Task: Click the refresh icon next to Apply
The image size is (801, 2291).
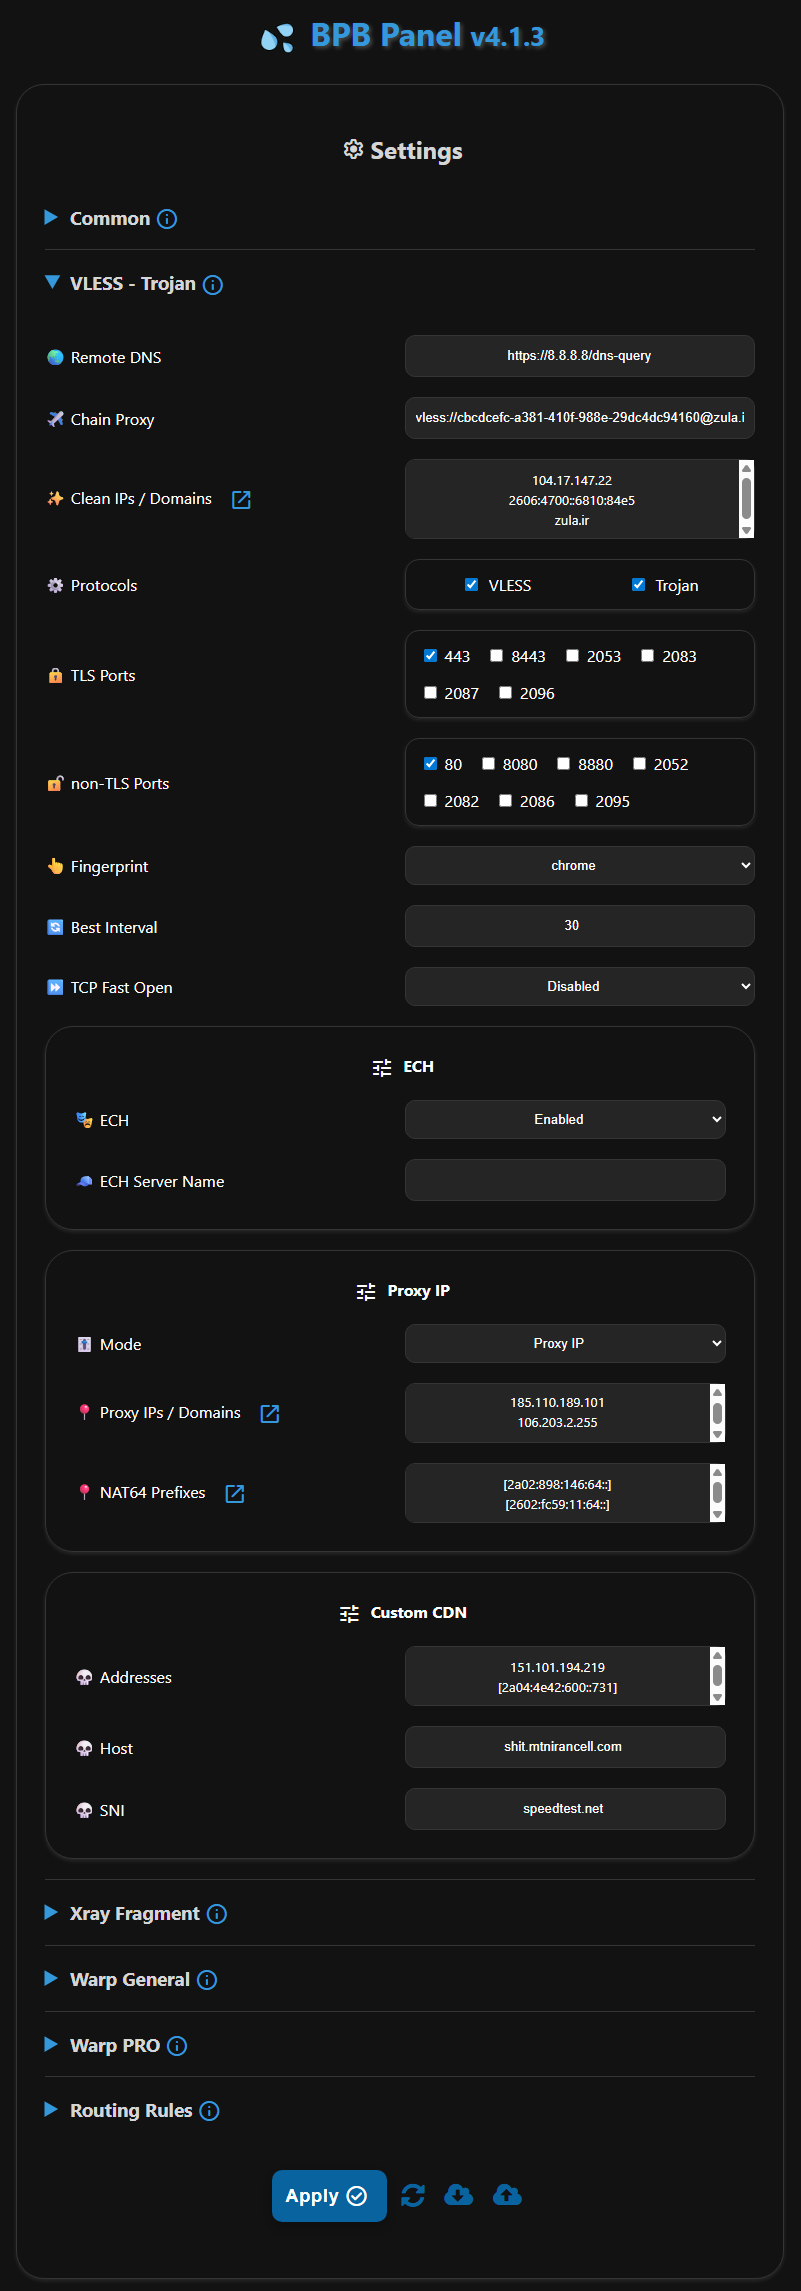Action: point(413,2196)
